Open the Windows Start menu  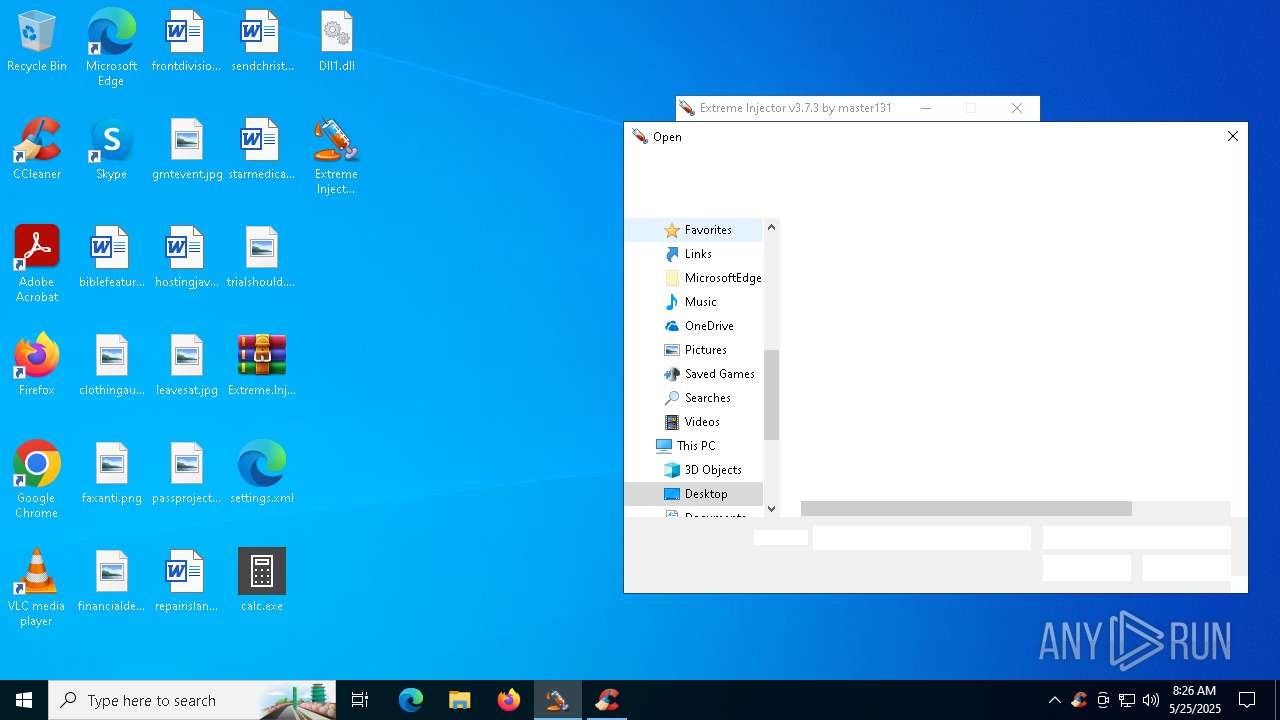pos(24,700)
